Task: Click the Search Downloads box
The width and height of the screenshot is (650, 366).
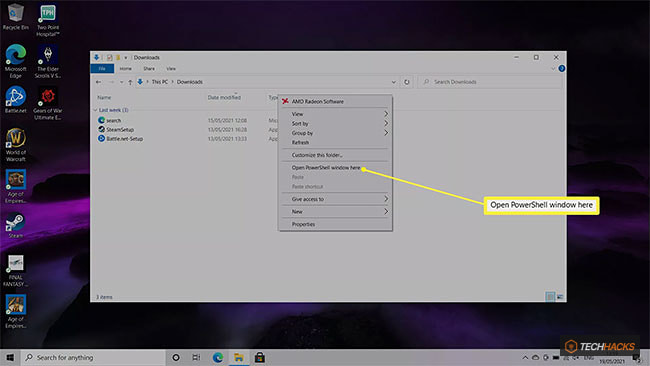Action: [490, 82]
